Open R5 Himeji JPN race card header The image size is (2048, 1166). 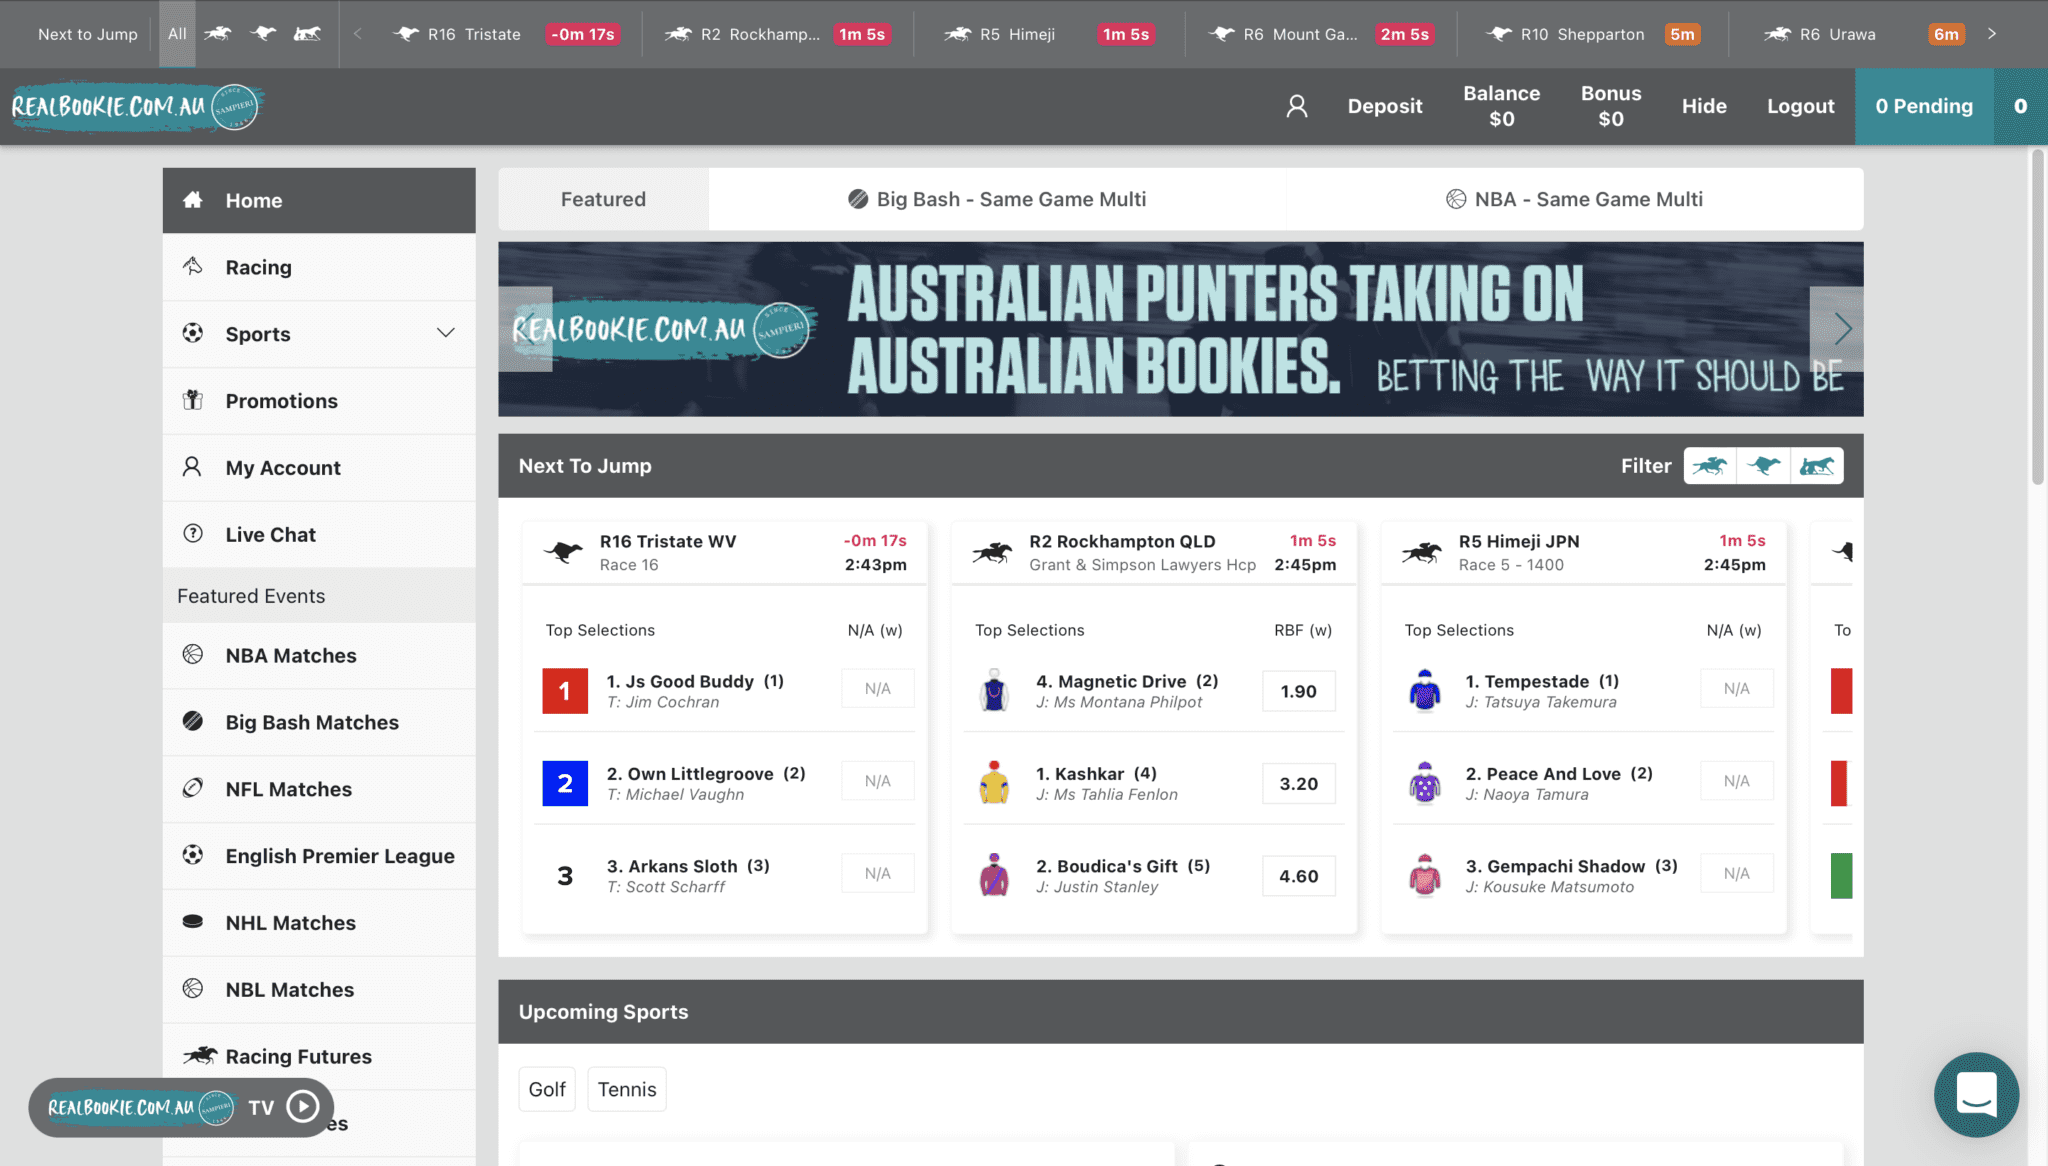pyautogui.click(x=1584, y=552)
